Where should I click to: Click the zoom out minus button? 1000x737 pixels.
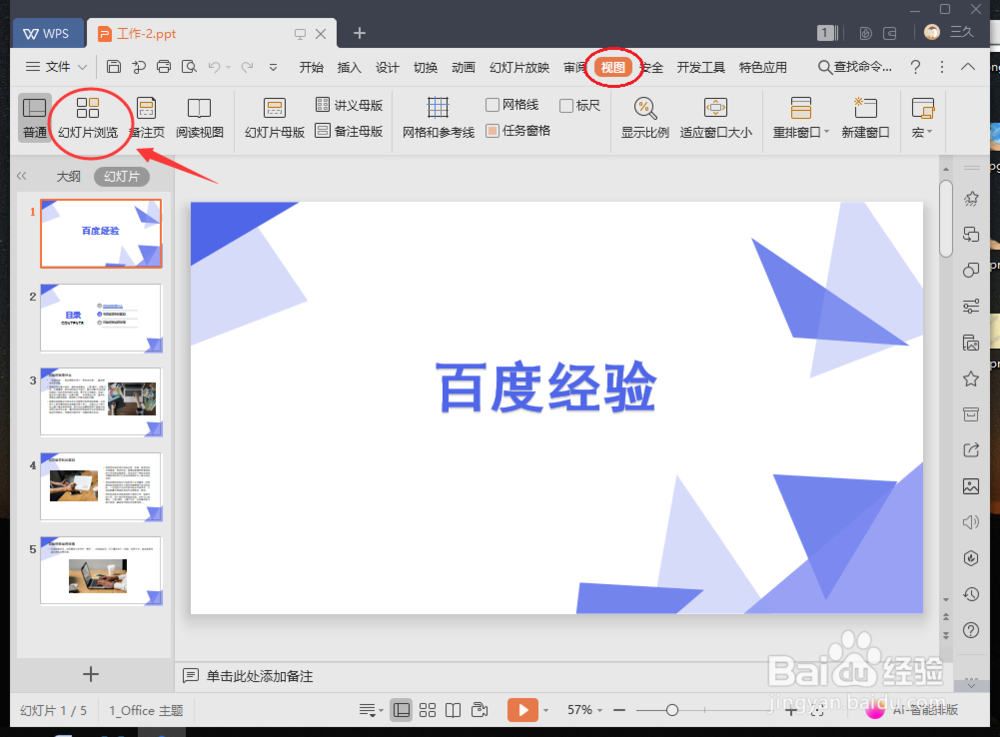click(x=619, y=710)
